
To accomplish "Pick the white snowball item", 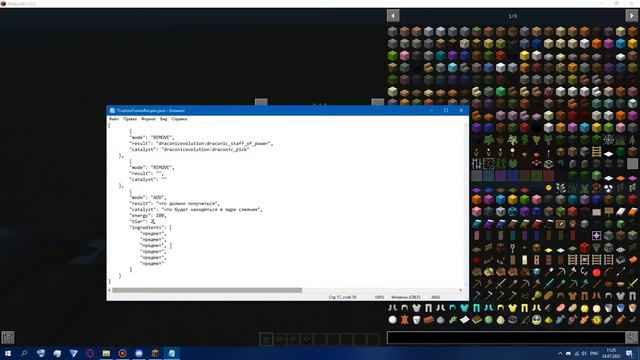I will [x=392, y=320].
